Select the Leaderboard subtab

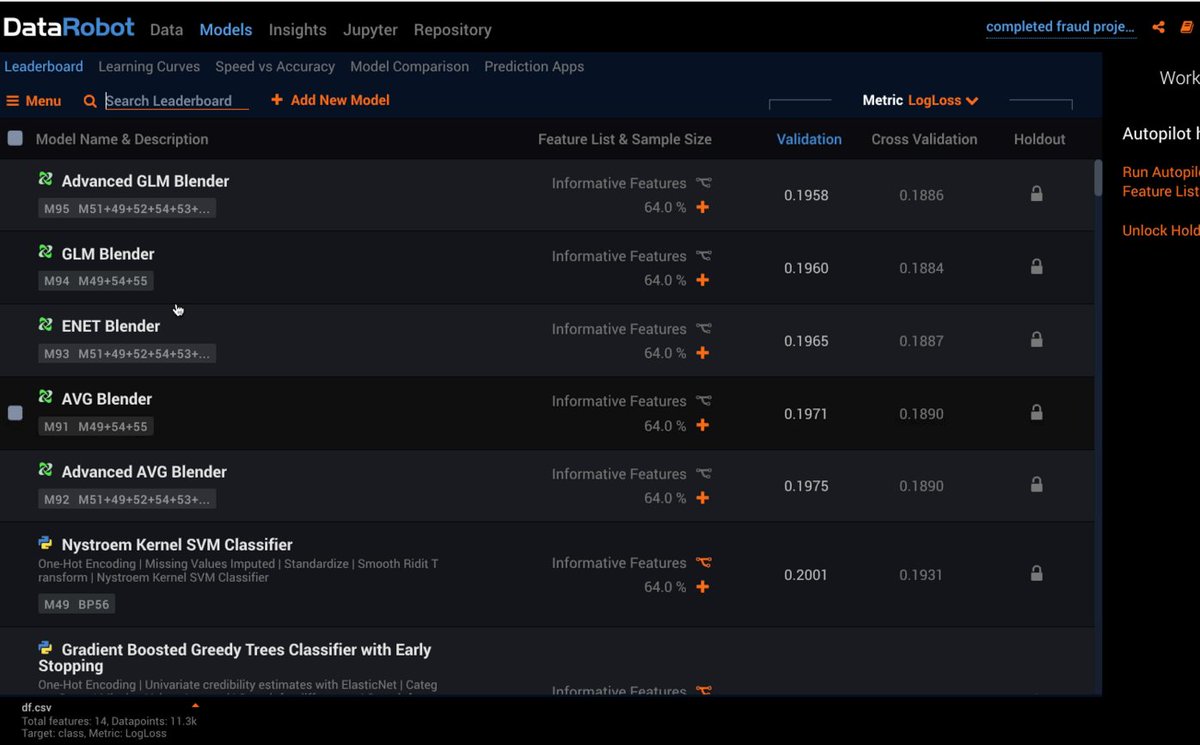(44, 66)
